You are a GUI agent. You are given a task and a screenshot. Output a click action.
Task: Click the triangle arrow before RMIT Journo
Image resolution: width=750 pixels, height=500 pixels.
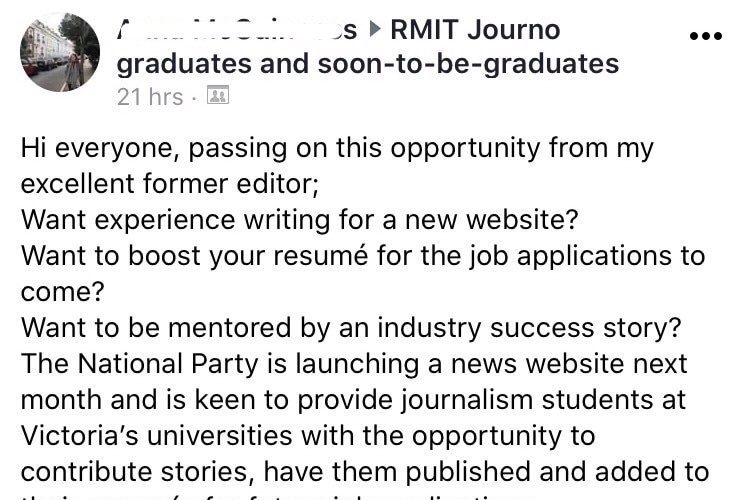click(375, 30)
